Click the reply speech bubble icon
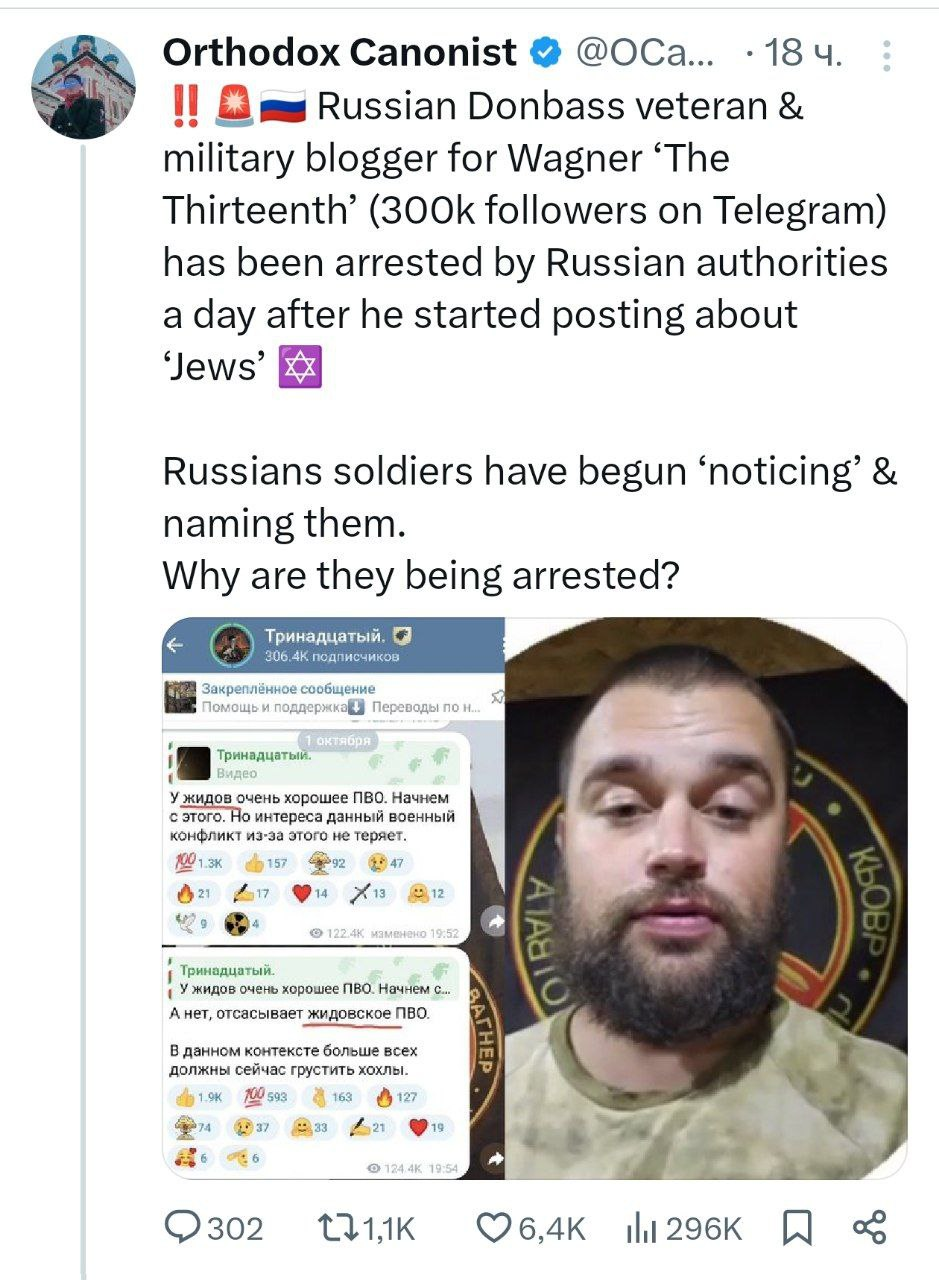 [181, 1228]
